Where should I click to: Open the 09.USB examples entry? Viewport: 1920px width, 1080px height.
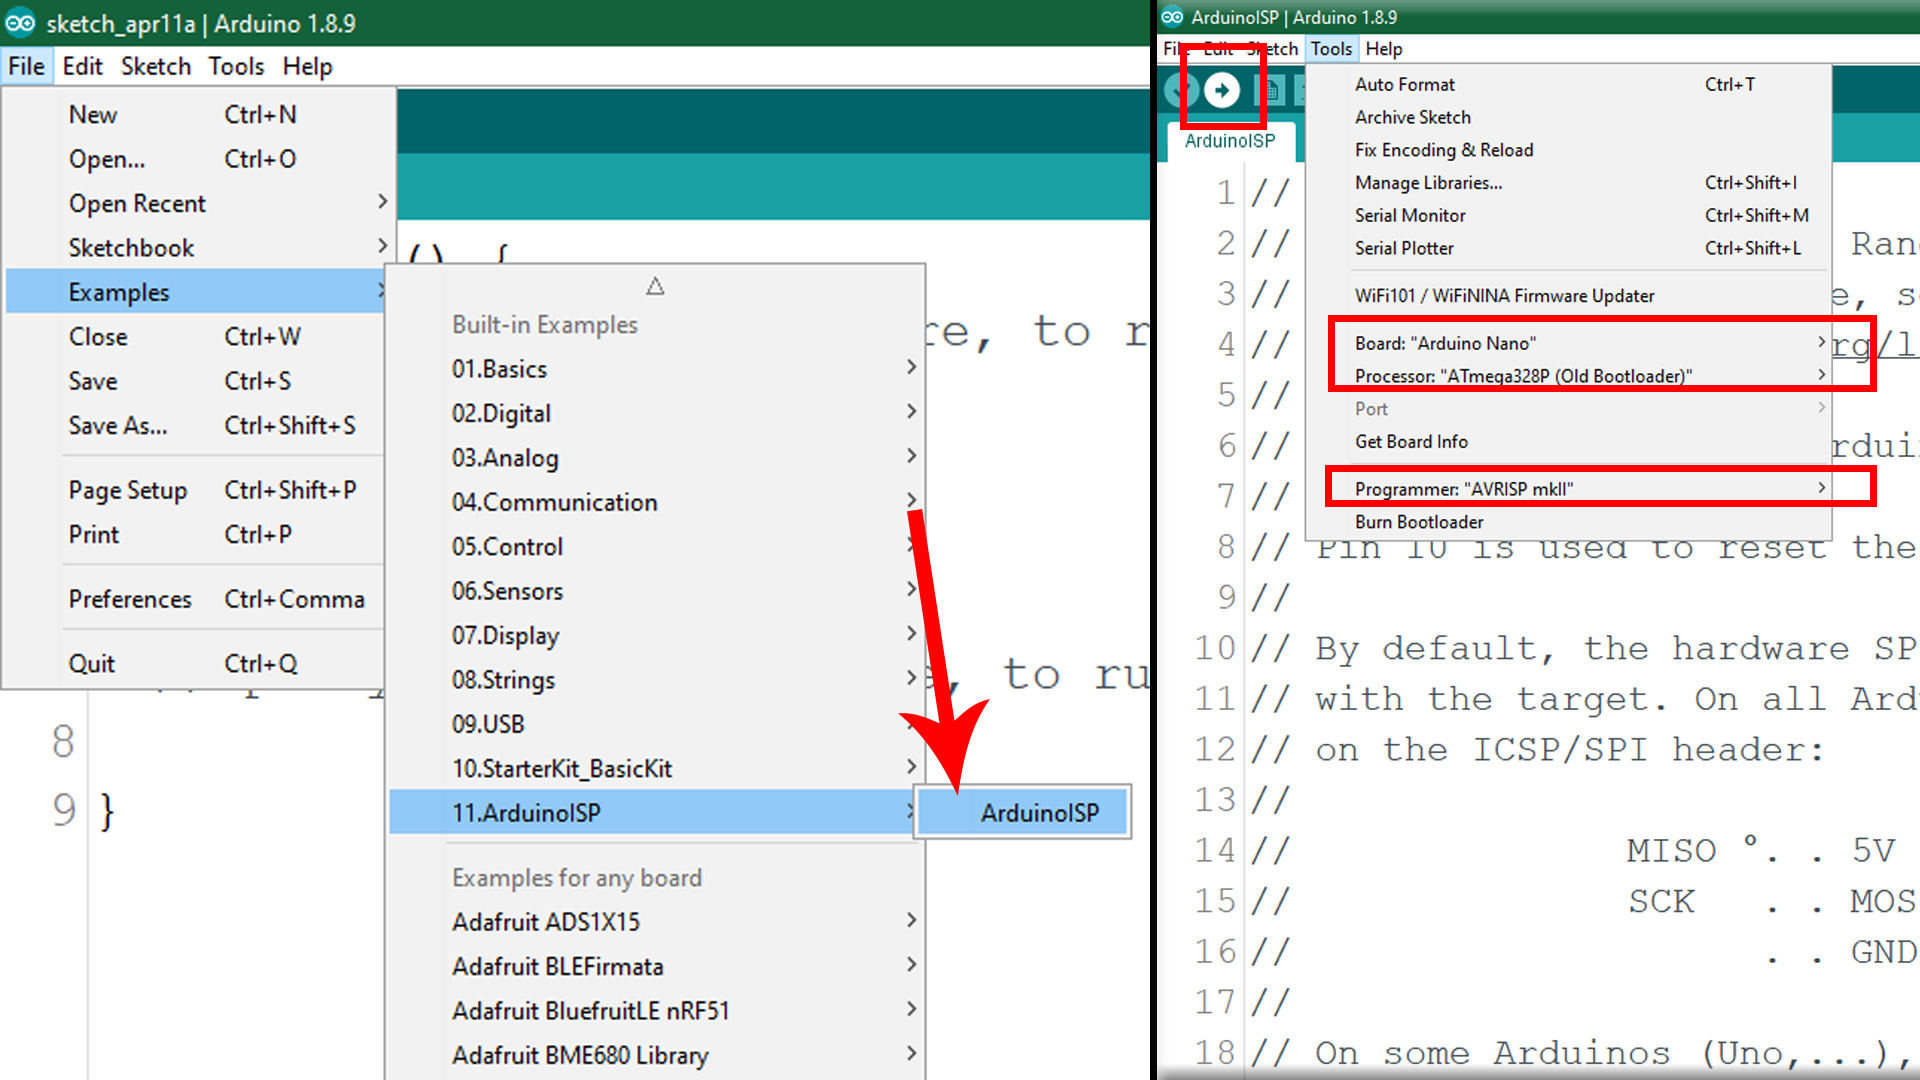pos(656,724)
